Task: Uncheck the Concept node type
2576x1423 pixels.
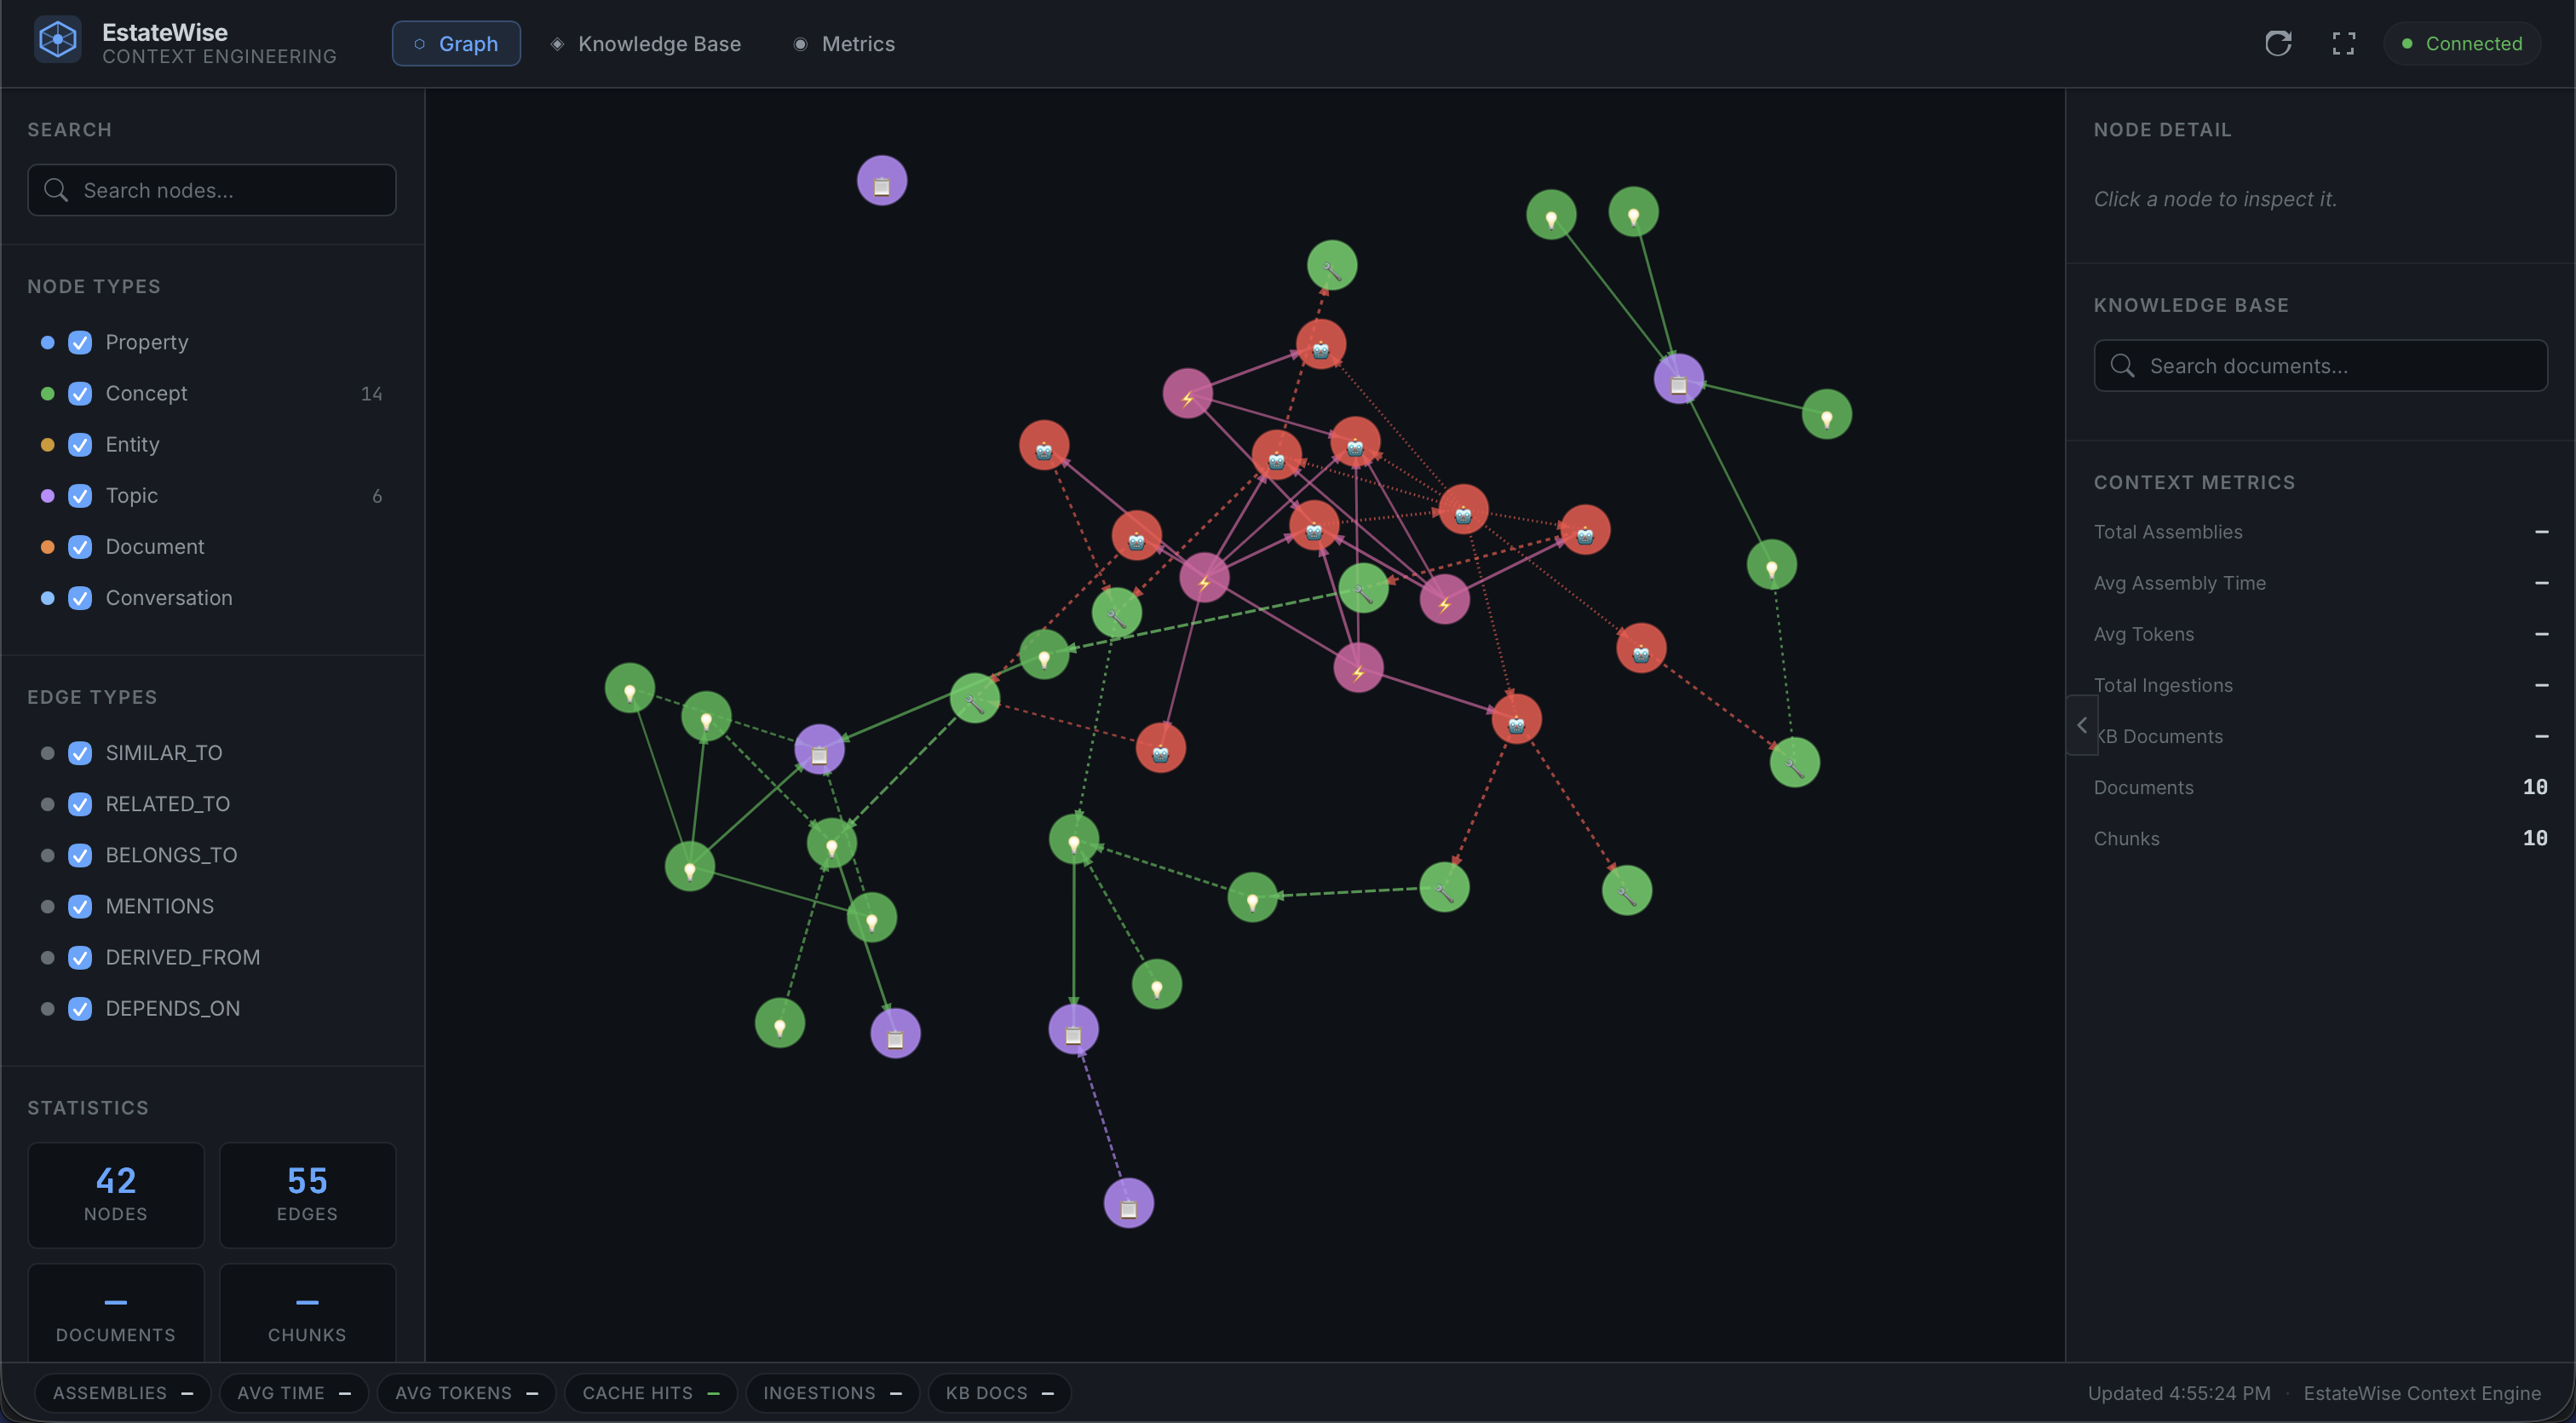Action: (x=80, y=393)
